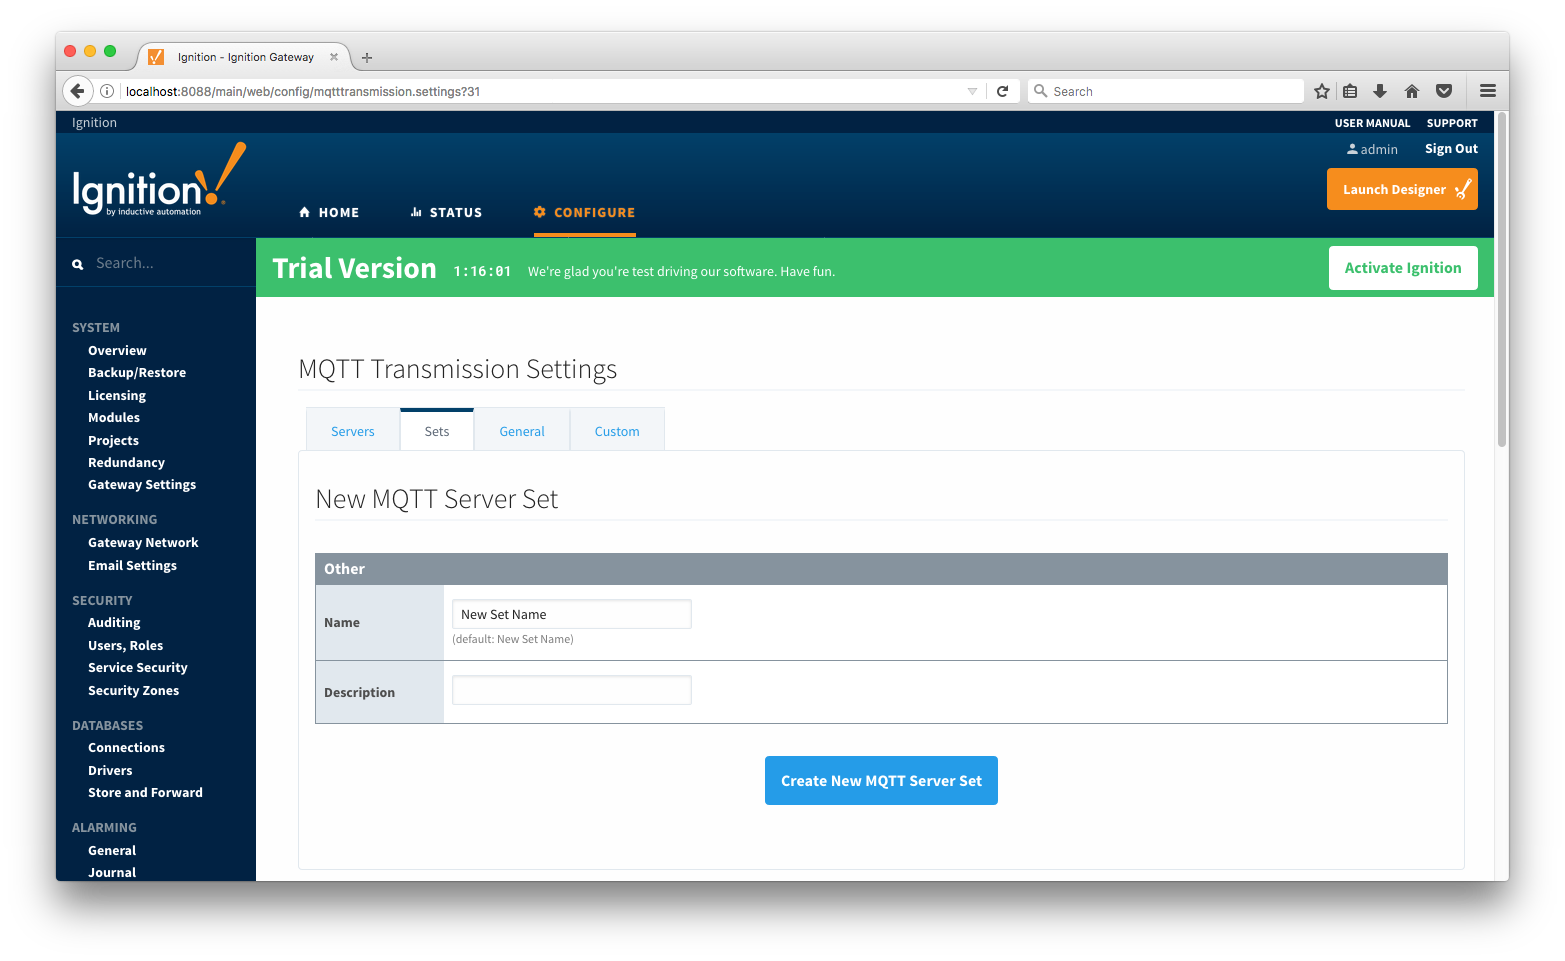Open Service Security in the sidebar
1565x961 pixels.
pyautogui.click(x=138, y=667)
